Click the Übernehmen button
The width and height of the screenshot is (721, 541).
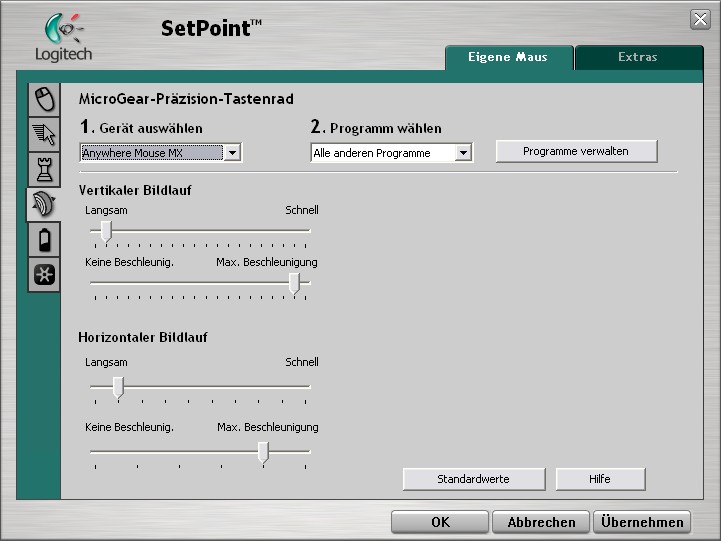click(642, 522)
